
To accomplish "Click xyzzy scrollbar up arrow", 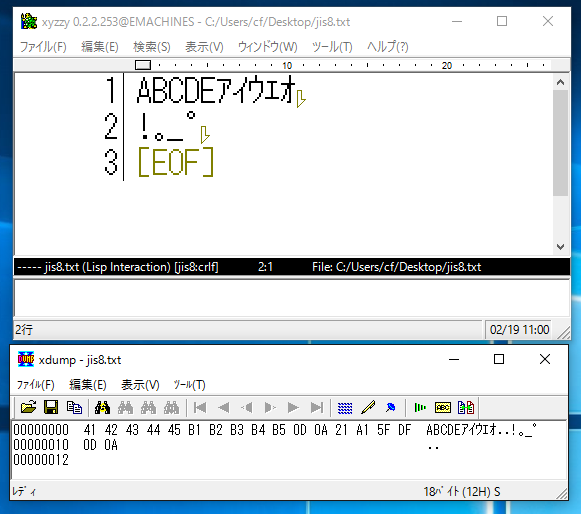I will coord(560,82).
